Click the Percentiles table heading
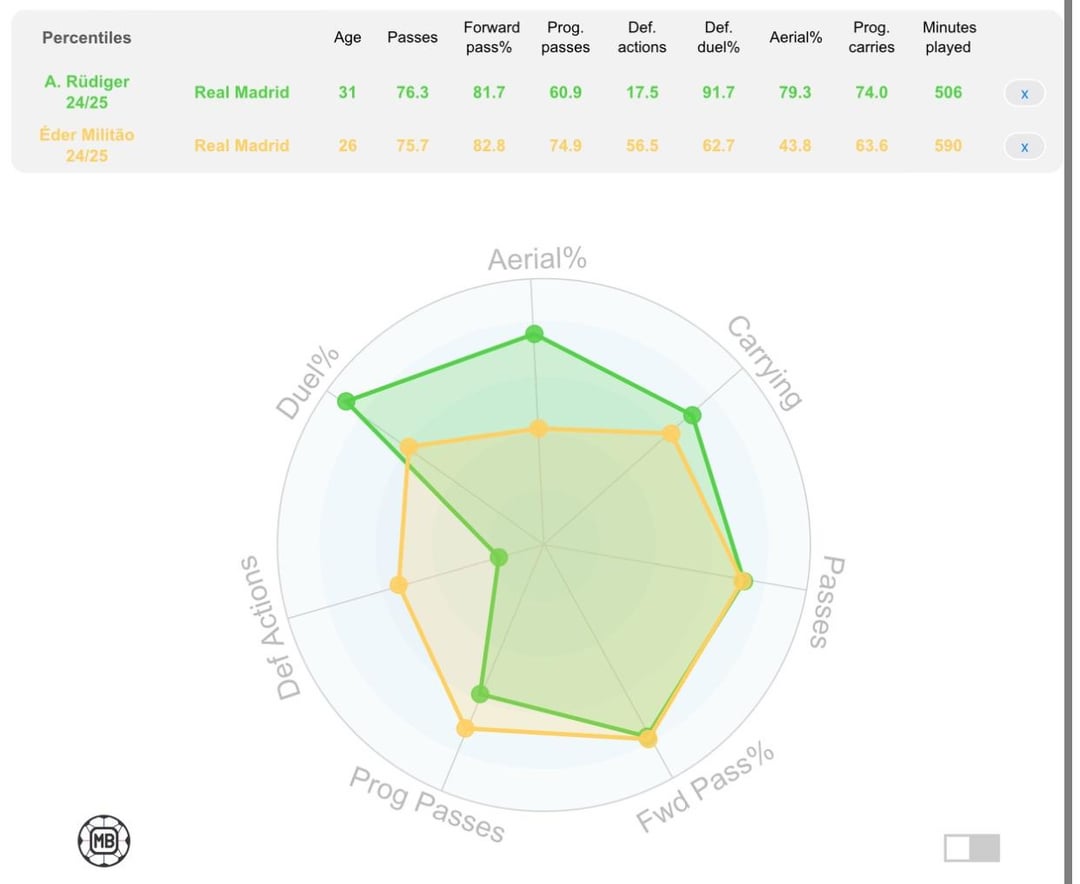The width and height of the screenshot is (1080, 884). click(x=87, y=38)
